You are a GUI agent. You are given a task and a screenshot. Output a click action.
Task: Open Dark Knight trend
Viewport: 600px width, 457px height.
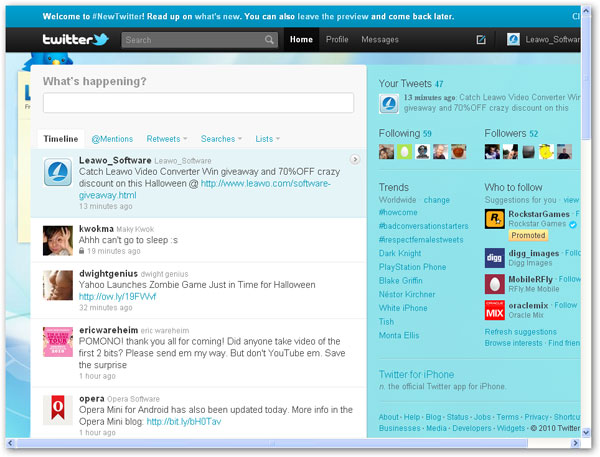(x=399, y=253)
